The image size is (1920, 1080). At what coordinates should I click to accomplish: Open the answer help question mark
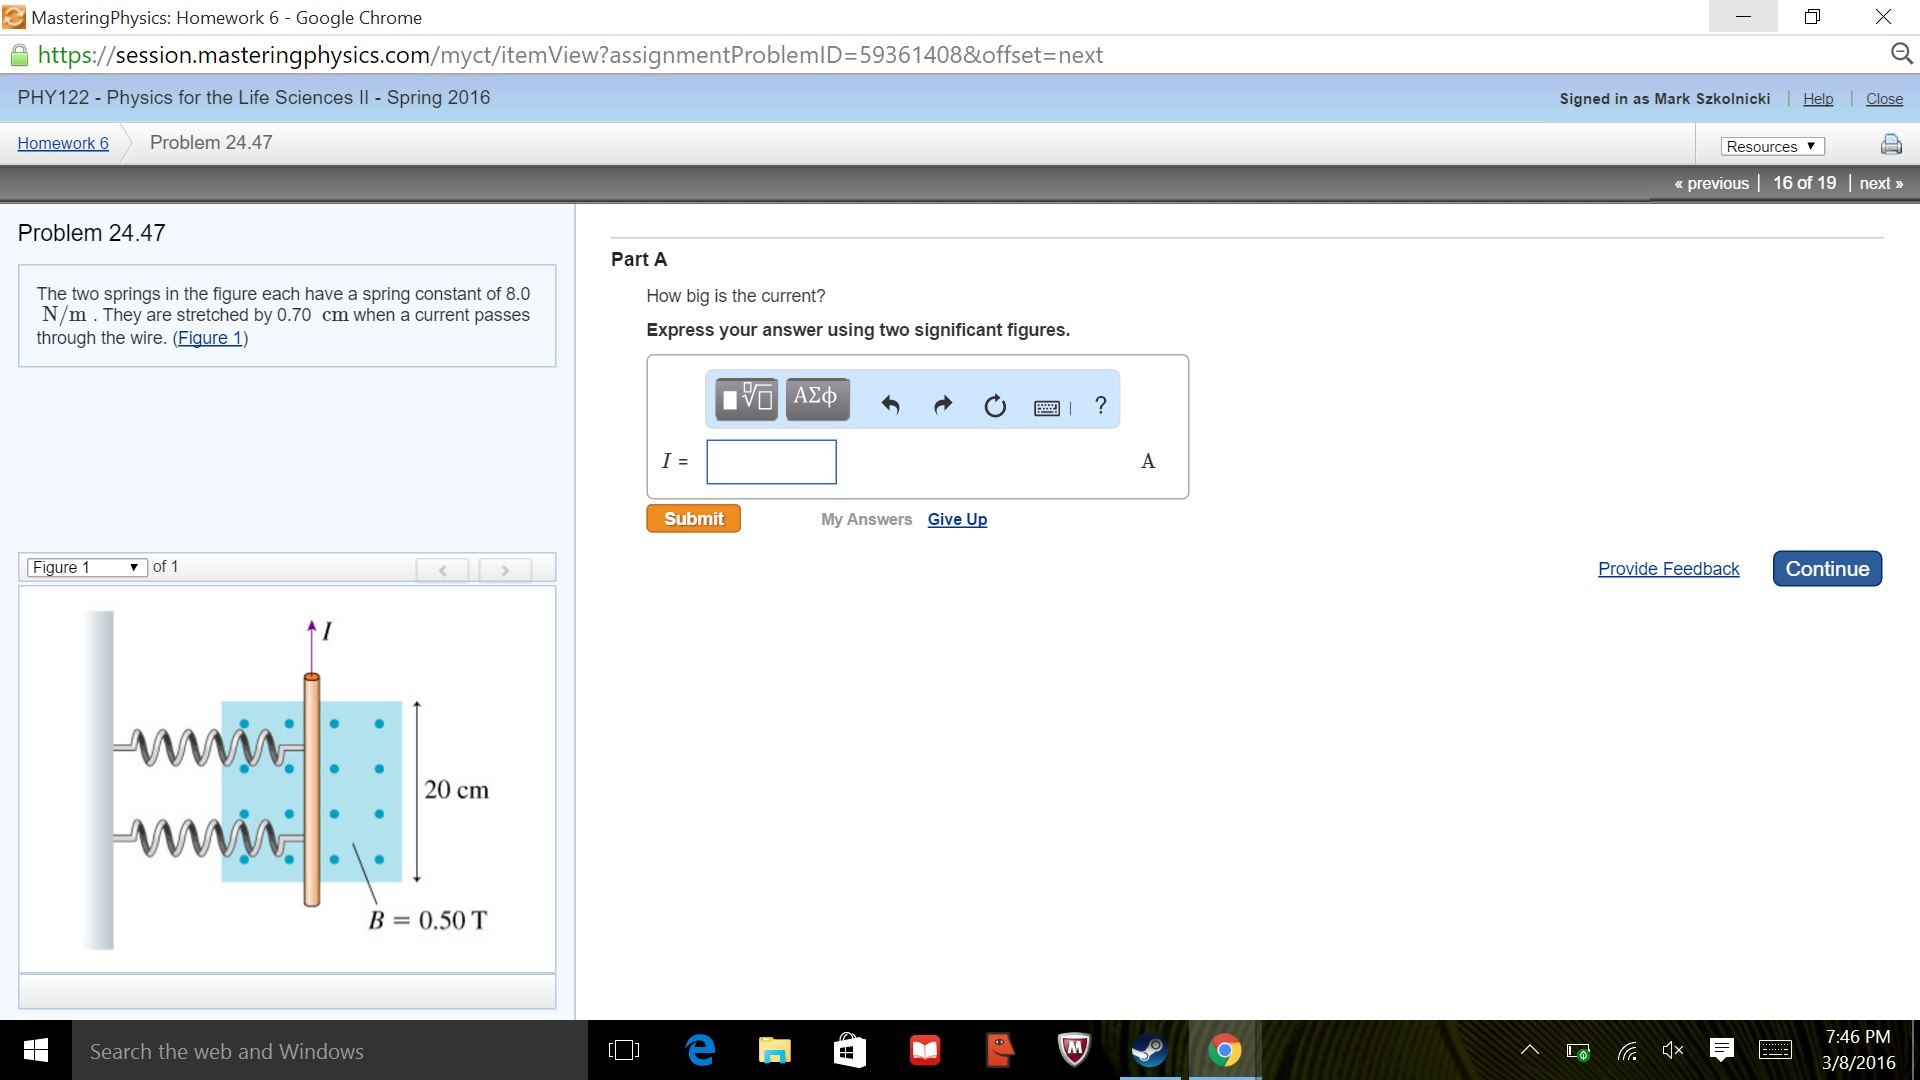click(1100, 405)
